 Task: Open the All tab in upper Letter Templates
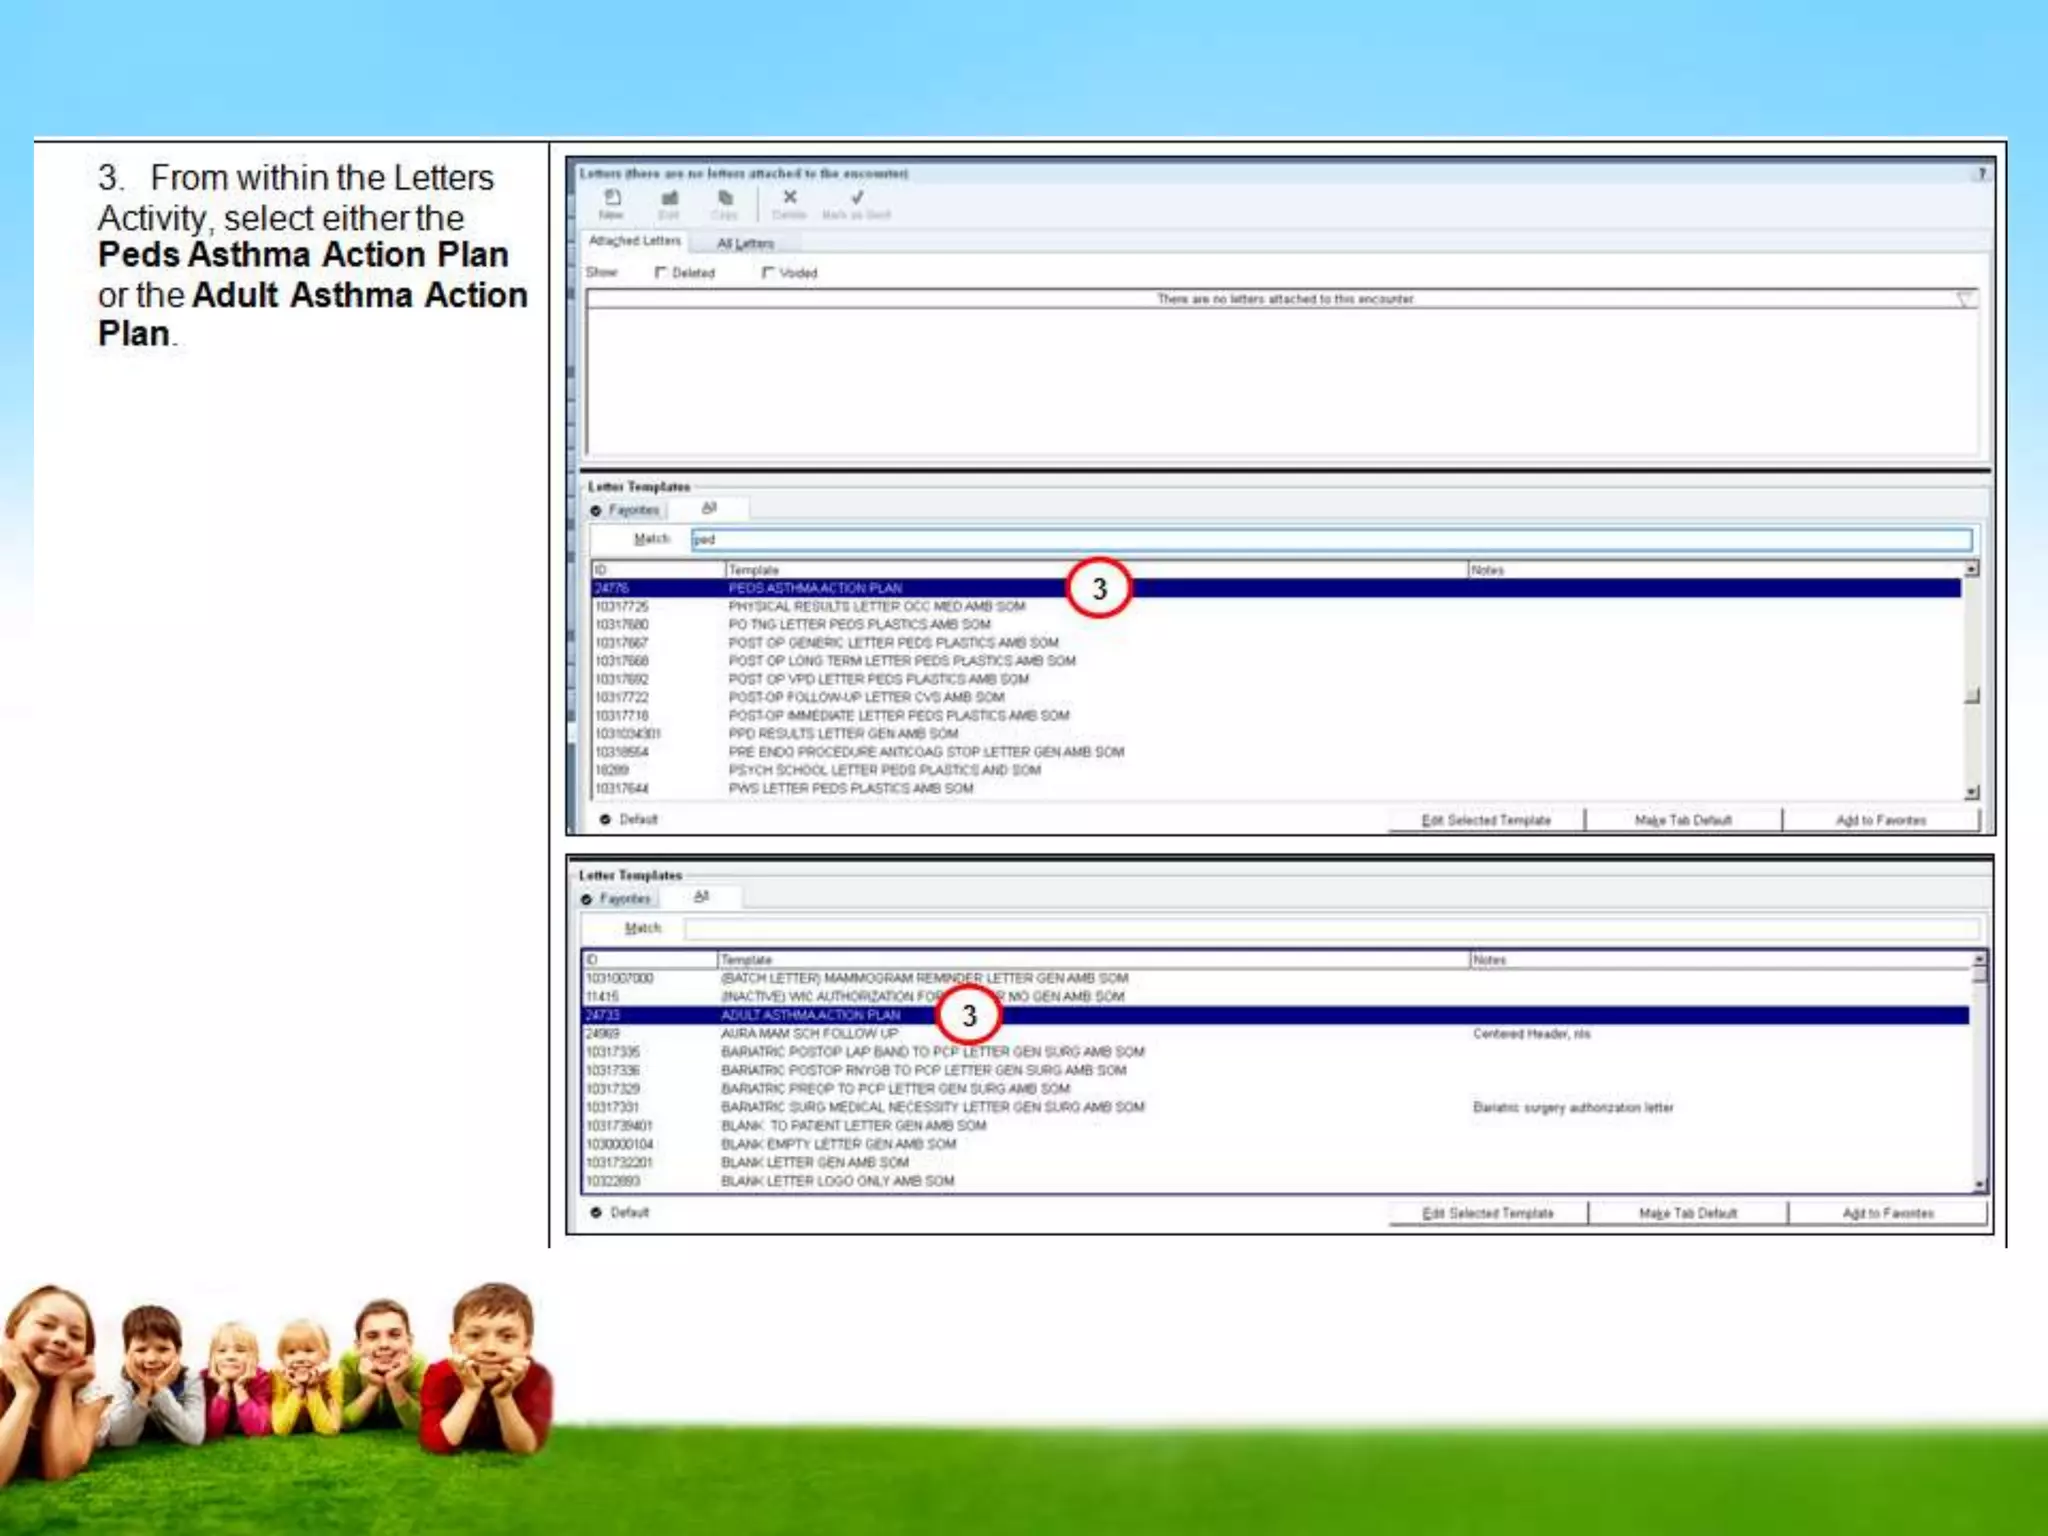coord(709,508)
